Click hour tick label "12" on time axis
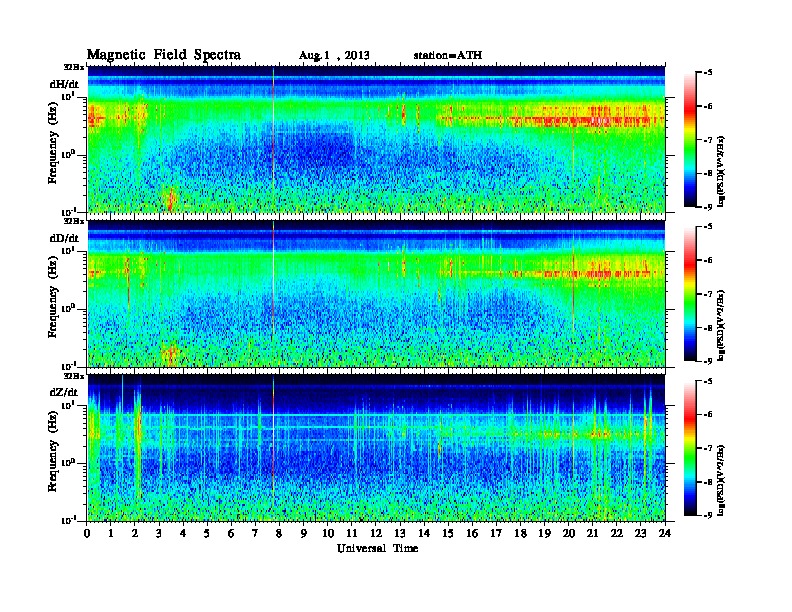Image resolution: width=792 pixels, height=612 pixels. pos(376,534)
